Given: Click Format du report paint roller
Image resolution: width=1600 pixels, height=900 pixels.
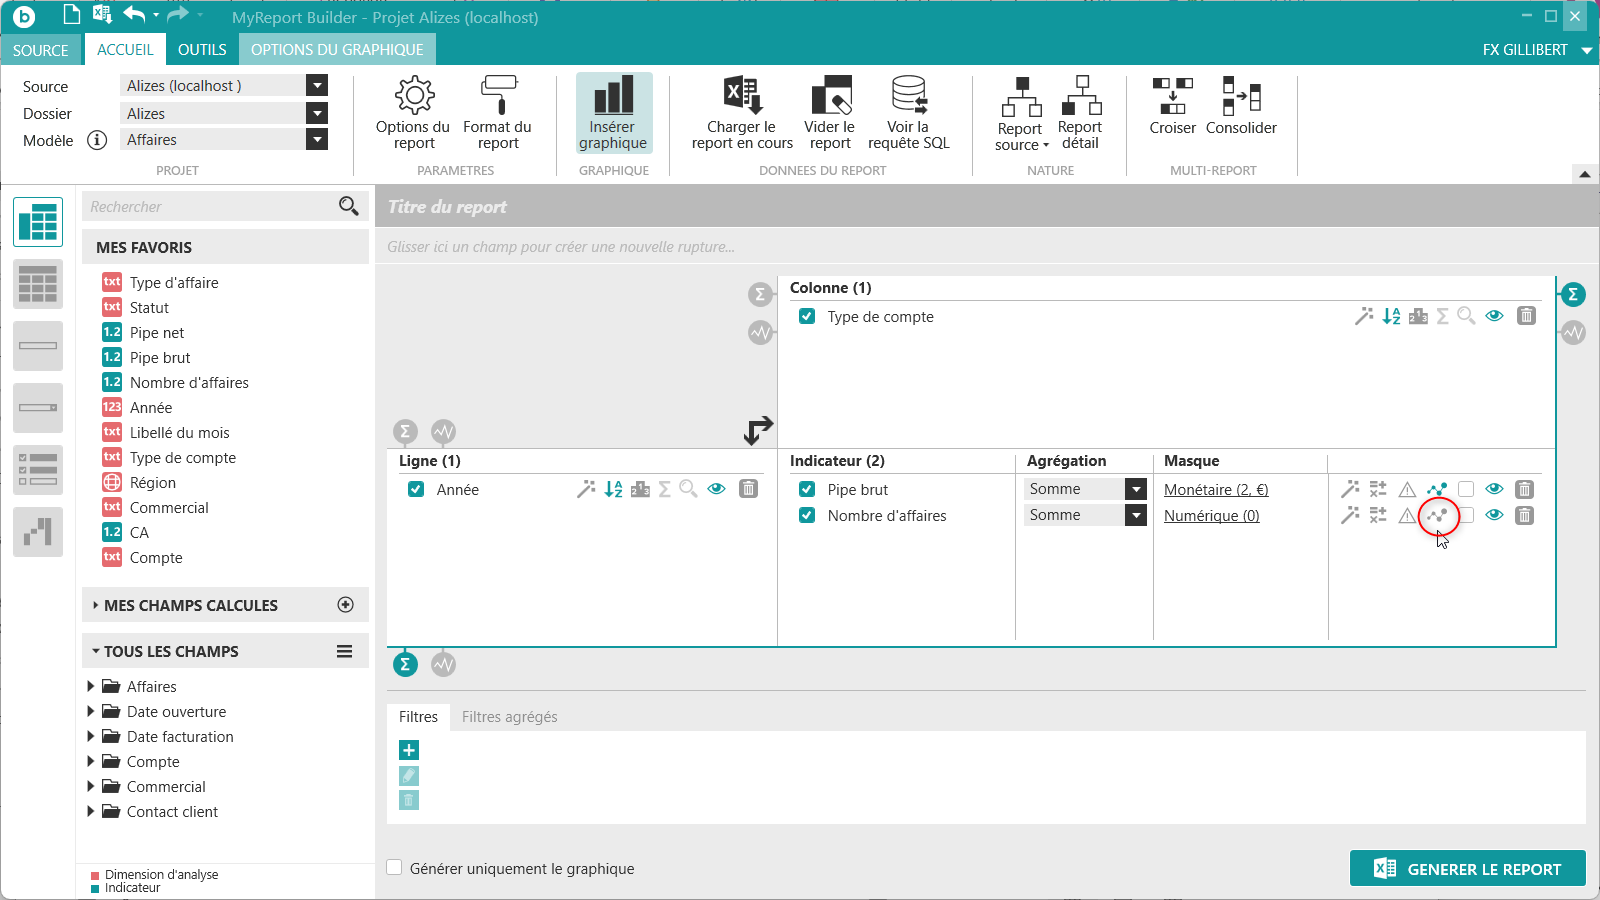Looking at the screenshot, I should [497, 96].
